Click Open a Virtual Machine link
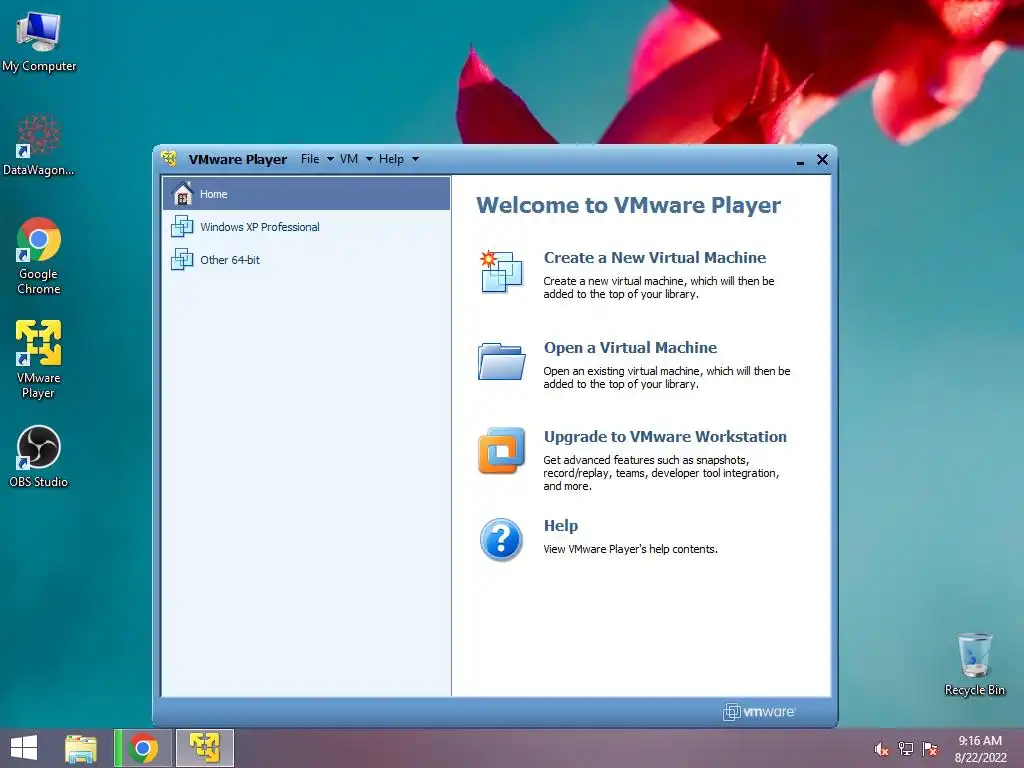 [x=630, y=347]
